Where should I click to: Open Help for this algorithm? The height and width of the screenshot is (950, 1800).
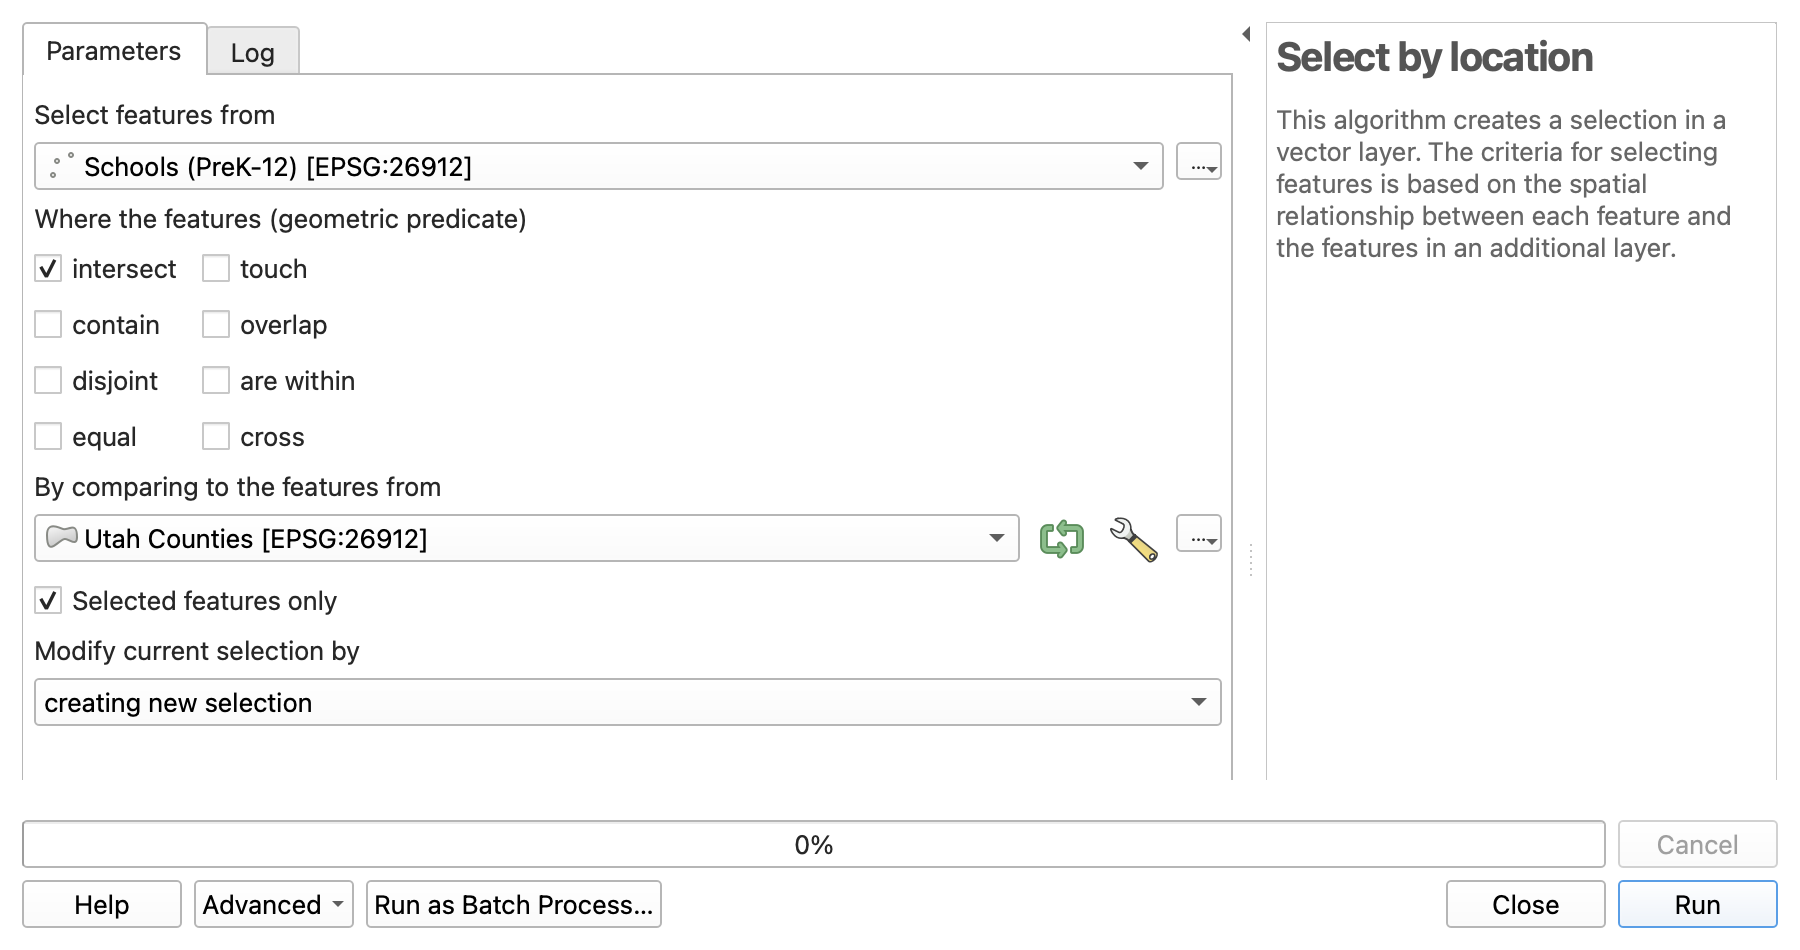pos(102,904)
